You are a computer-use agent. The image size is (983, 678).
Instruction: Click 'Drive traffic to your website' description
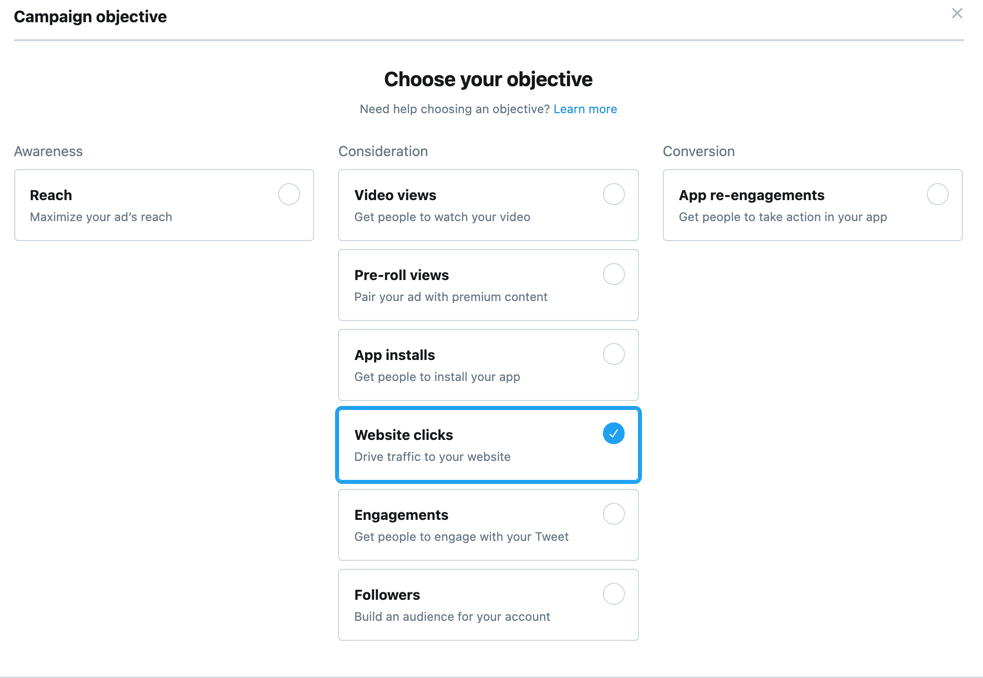(x=433, y=457)
